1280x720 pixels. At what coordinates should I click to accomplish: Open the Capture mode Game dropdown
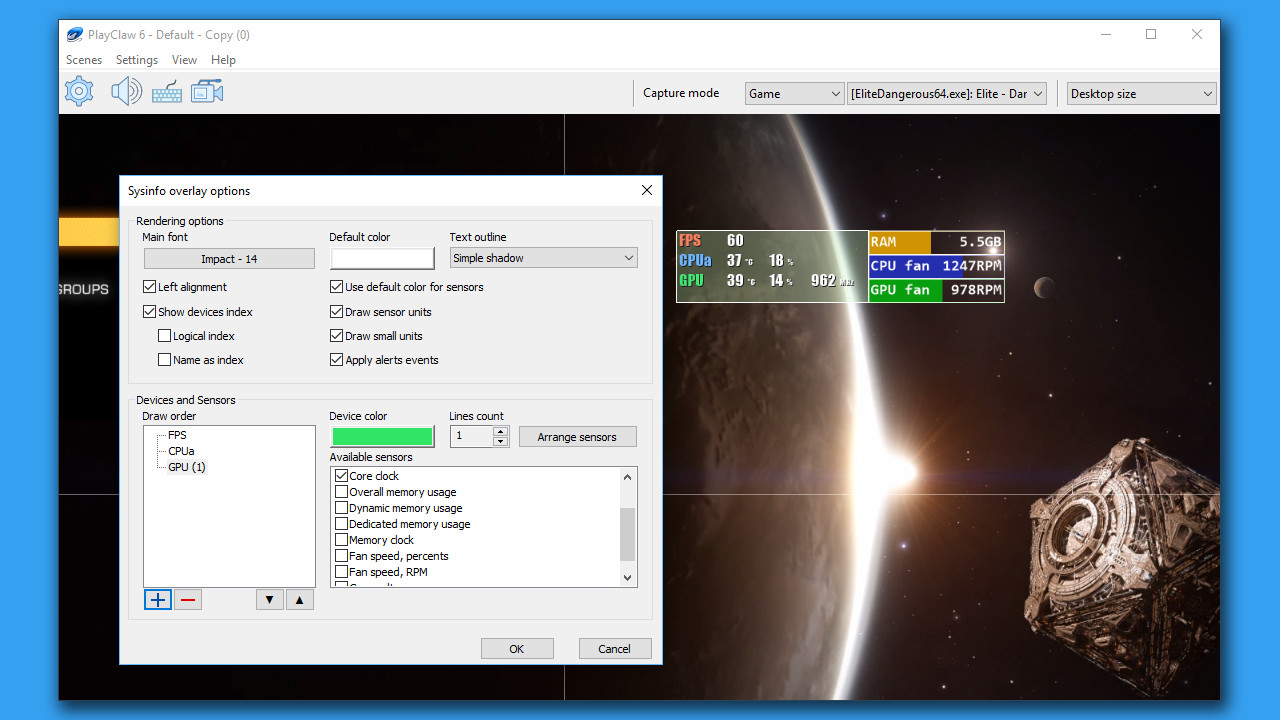coord(794,93)
